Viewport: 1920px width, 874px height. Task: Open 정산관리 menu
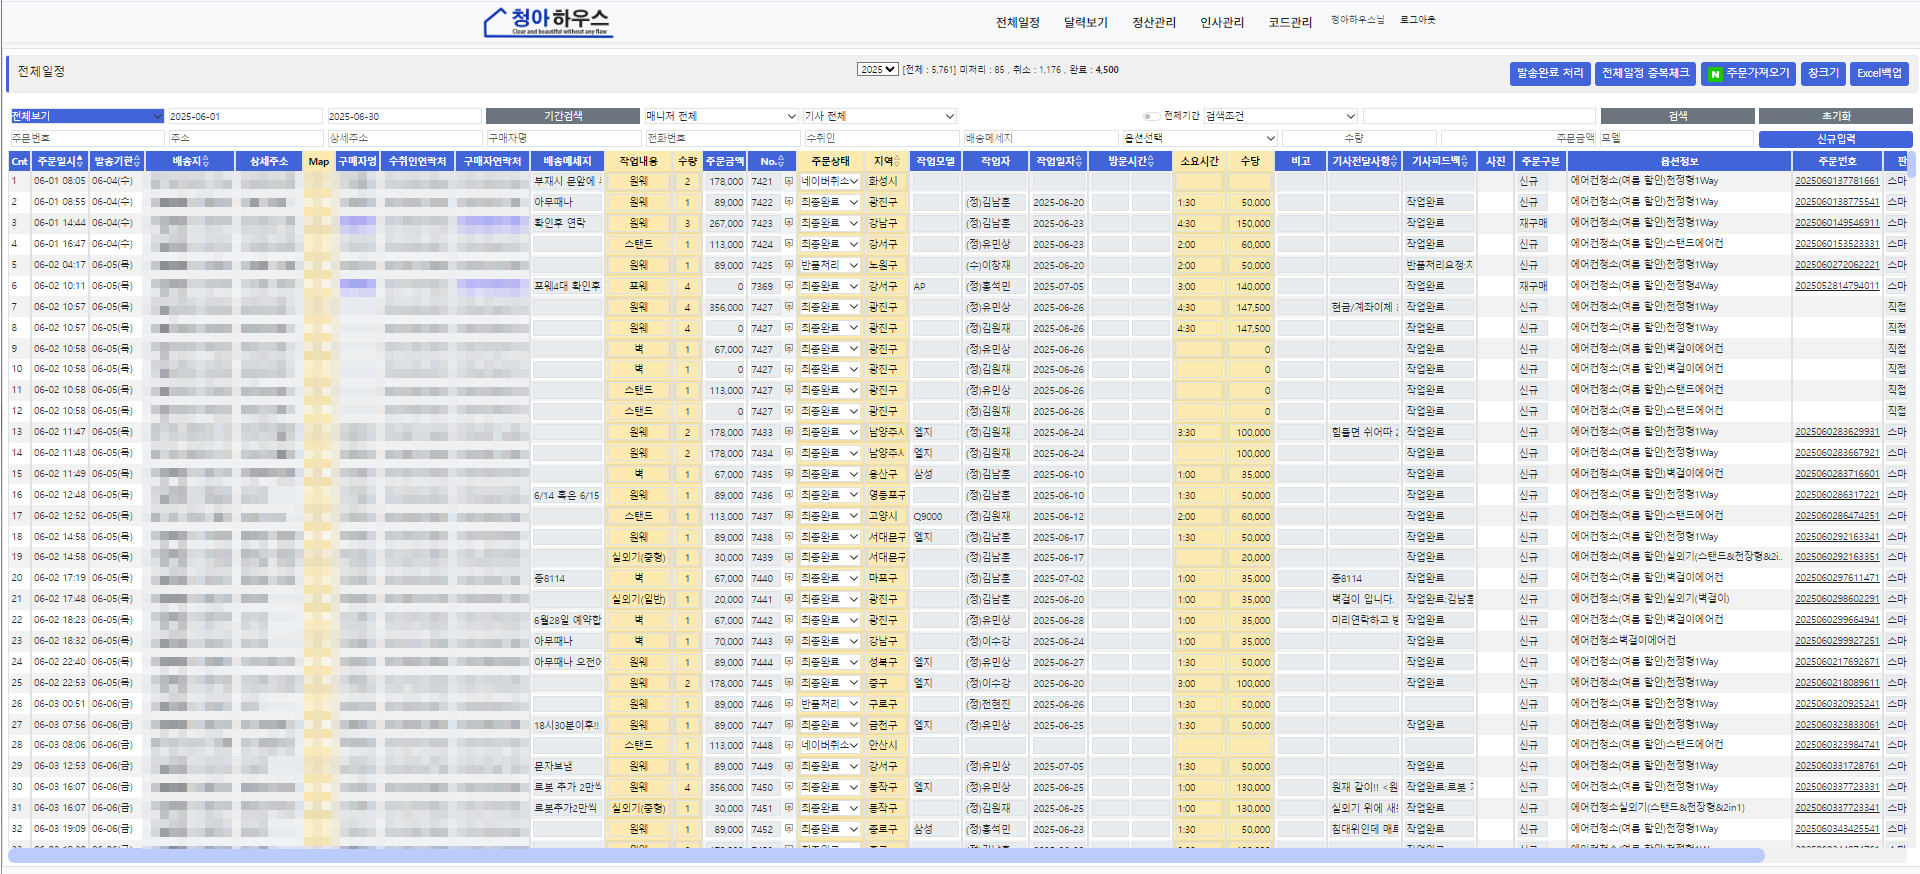1153,22
